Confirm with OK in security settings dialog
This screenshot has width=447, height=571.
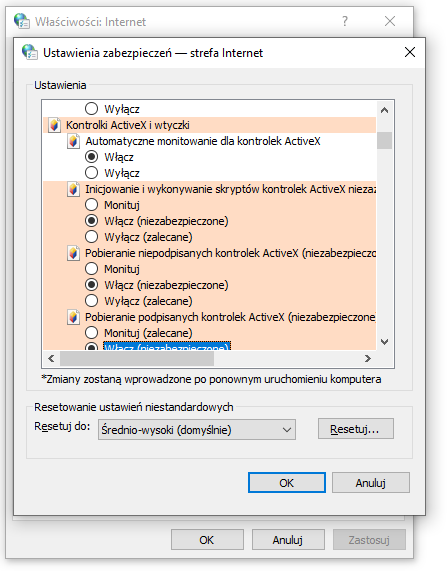click(x=287, y=483)
